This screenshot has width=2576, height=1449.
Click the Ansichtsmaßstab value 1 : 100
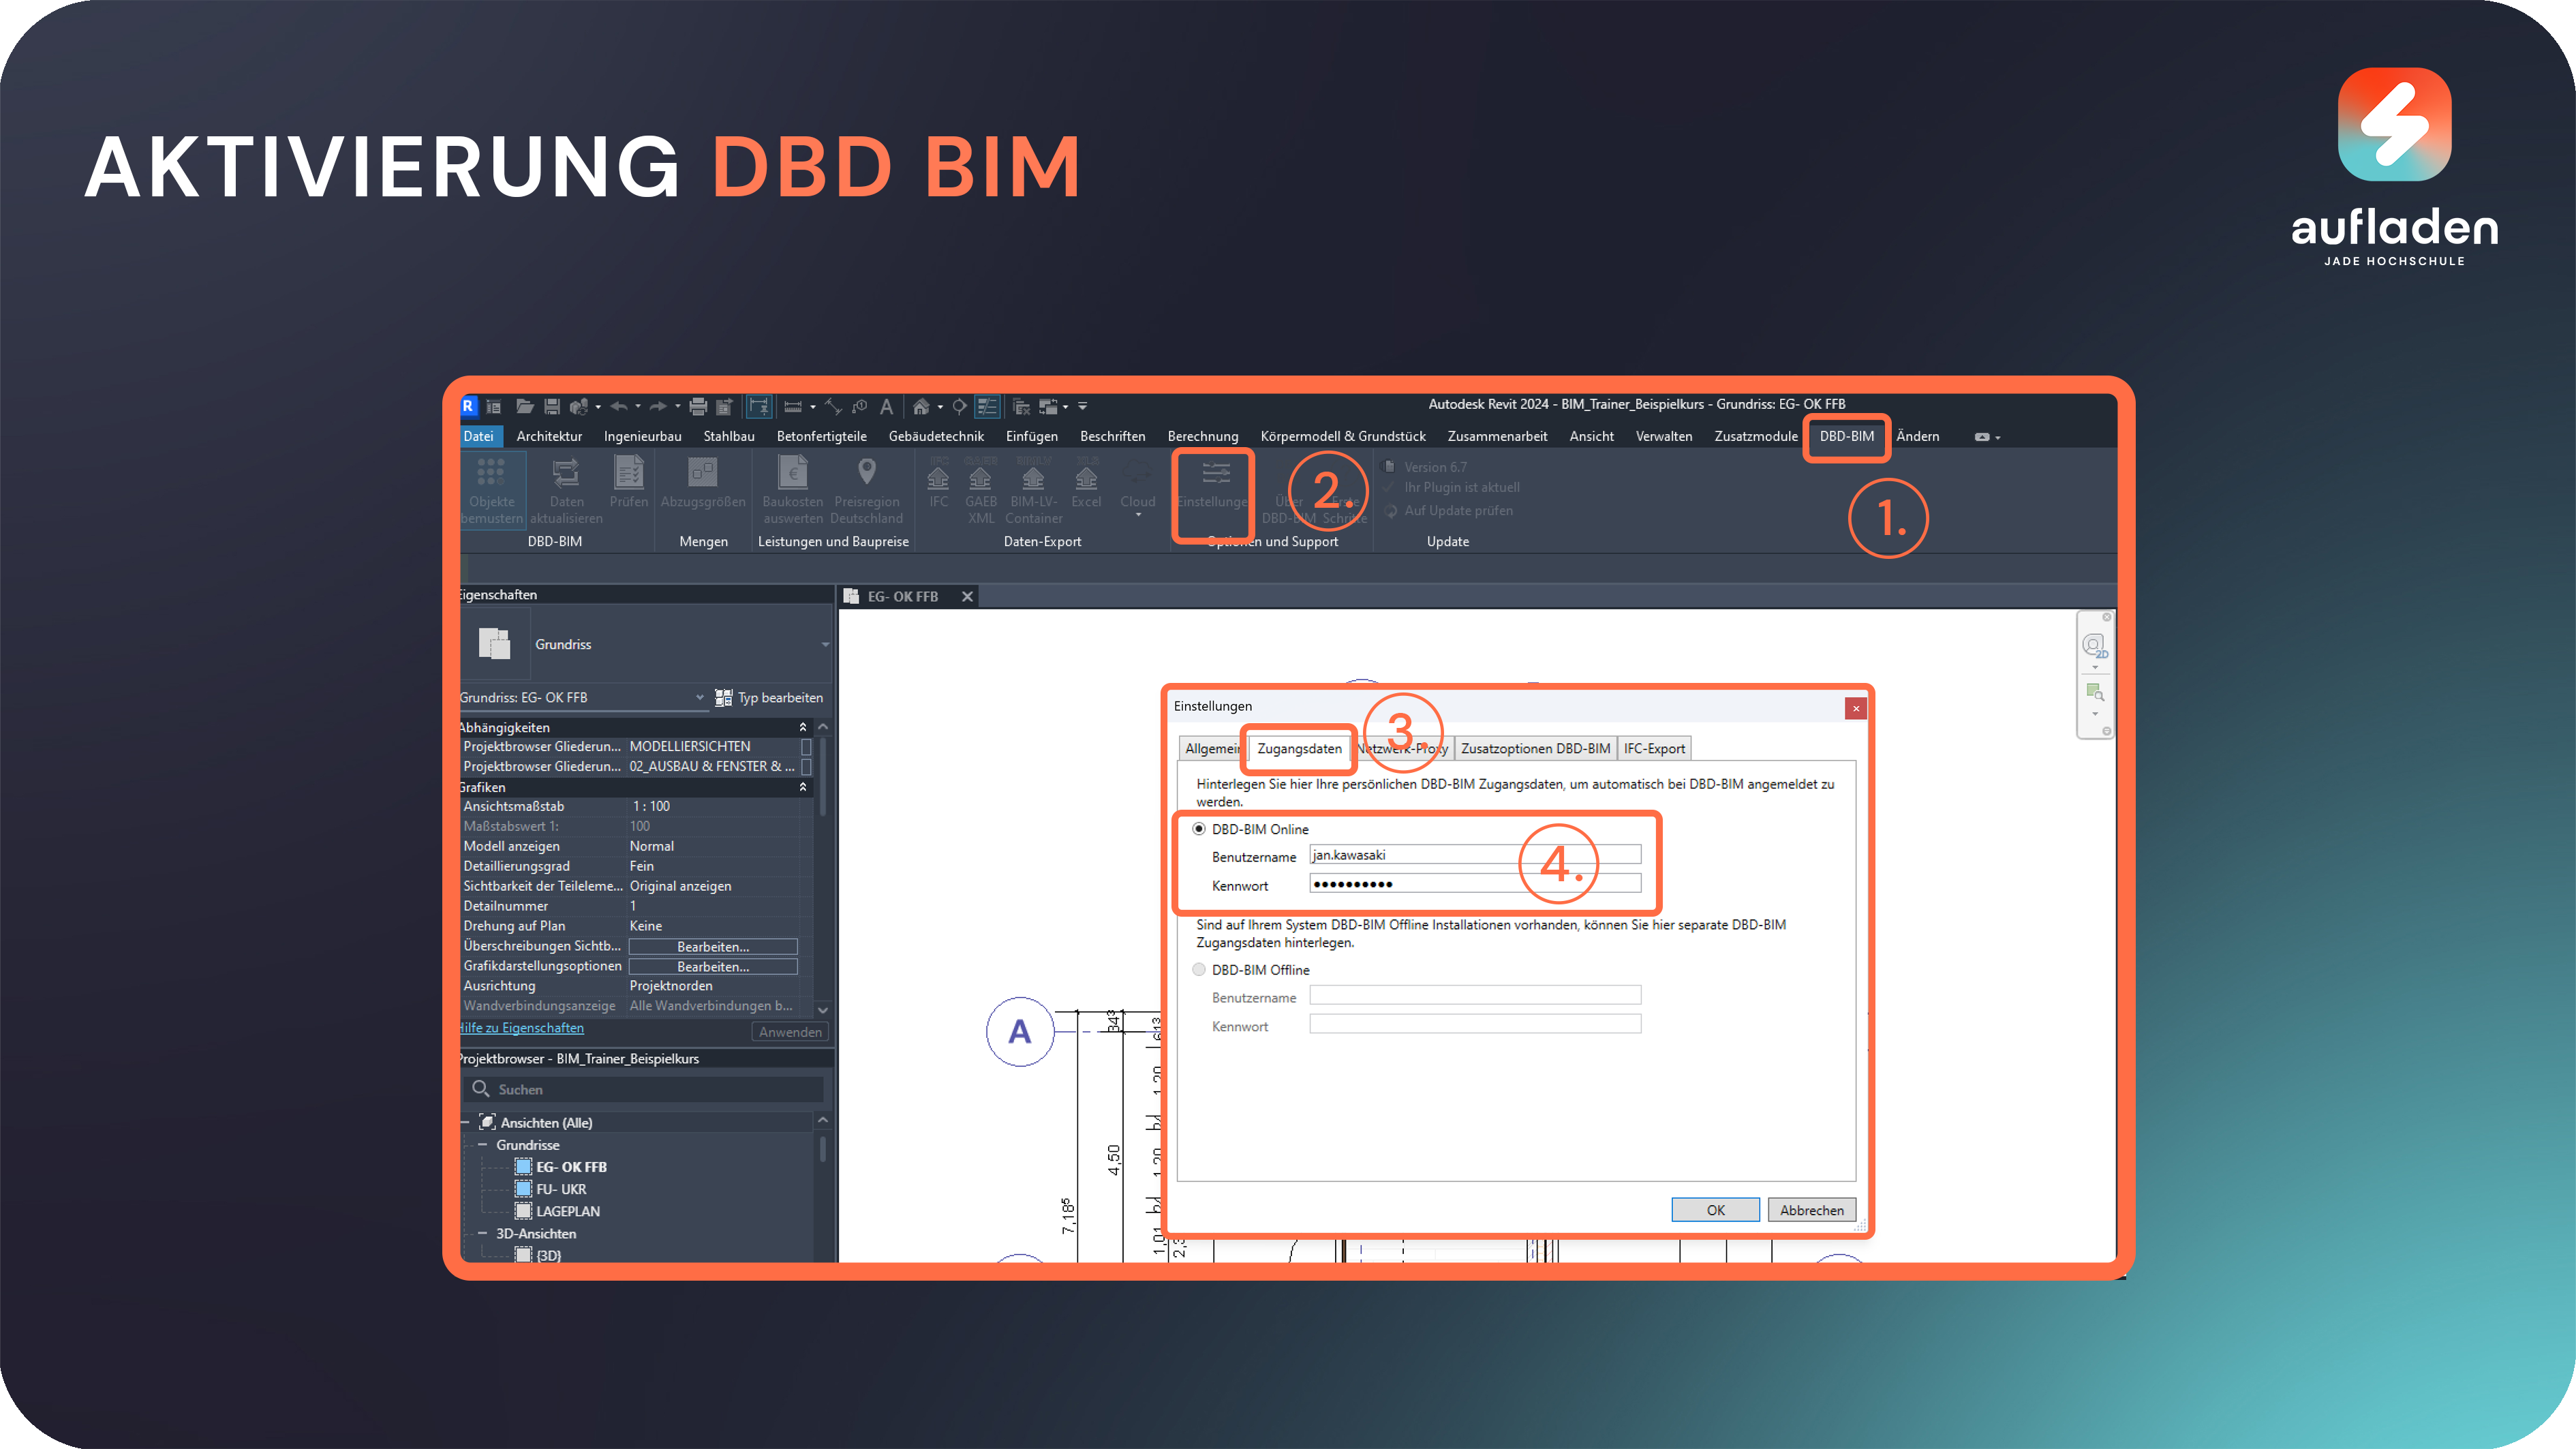pos(651,806)
